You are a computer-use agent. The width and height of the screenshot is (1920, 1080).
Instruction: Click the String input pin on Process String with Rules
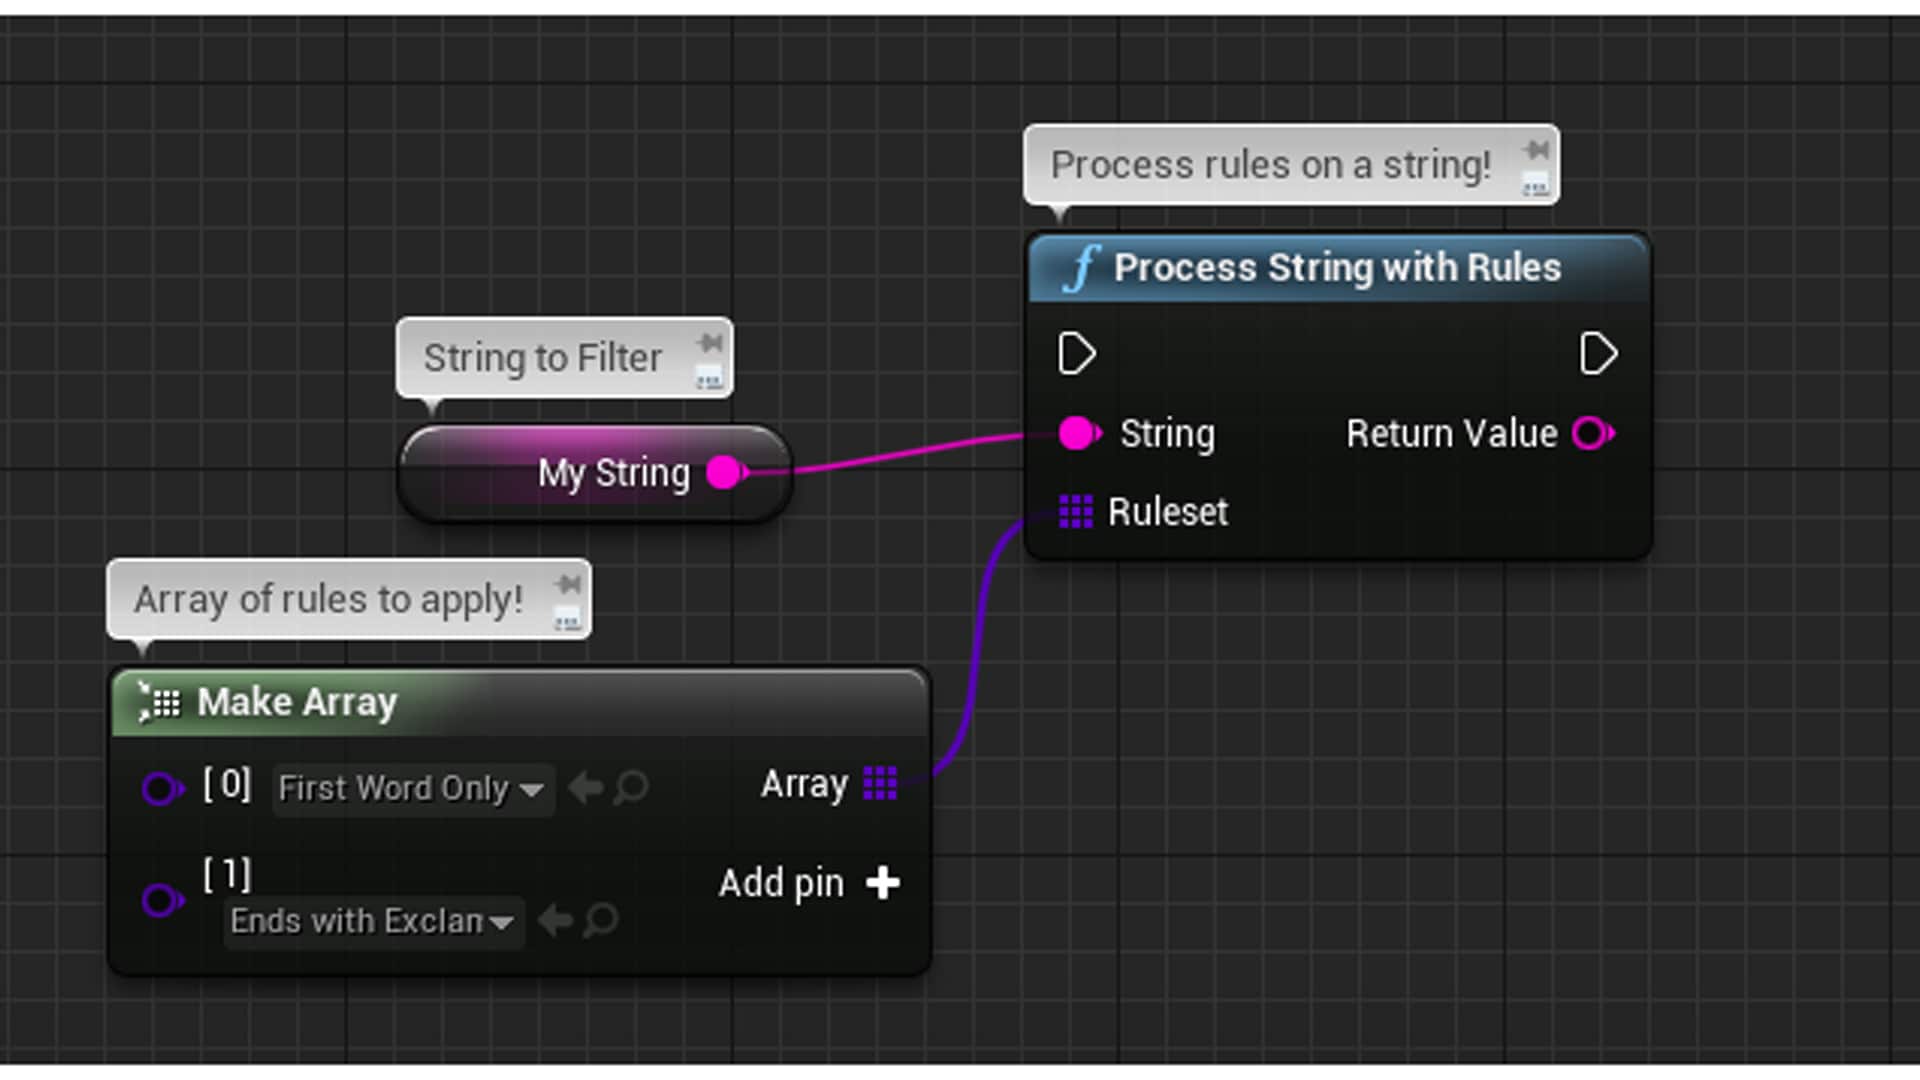tap(1077, 434)
